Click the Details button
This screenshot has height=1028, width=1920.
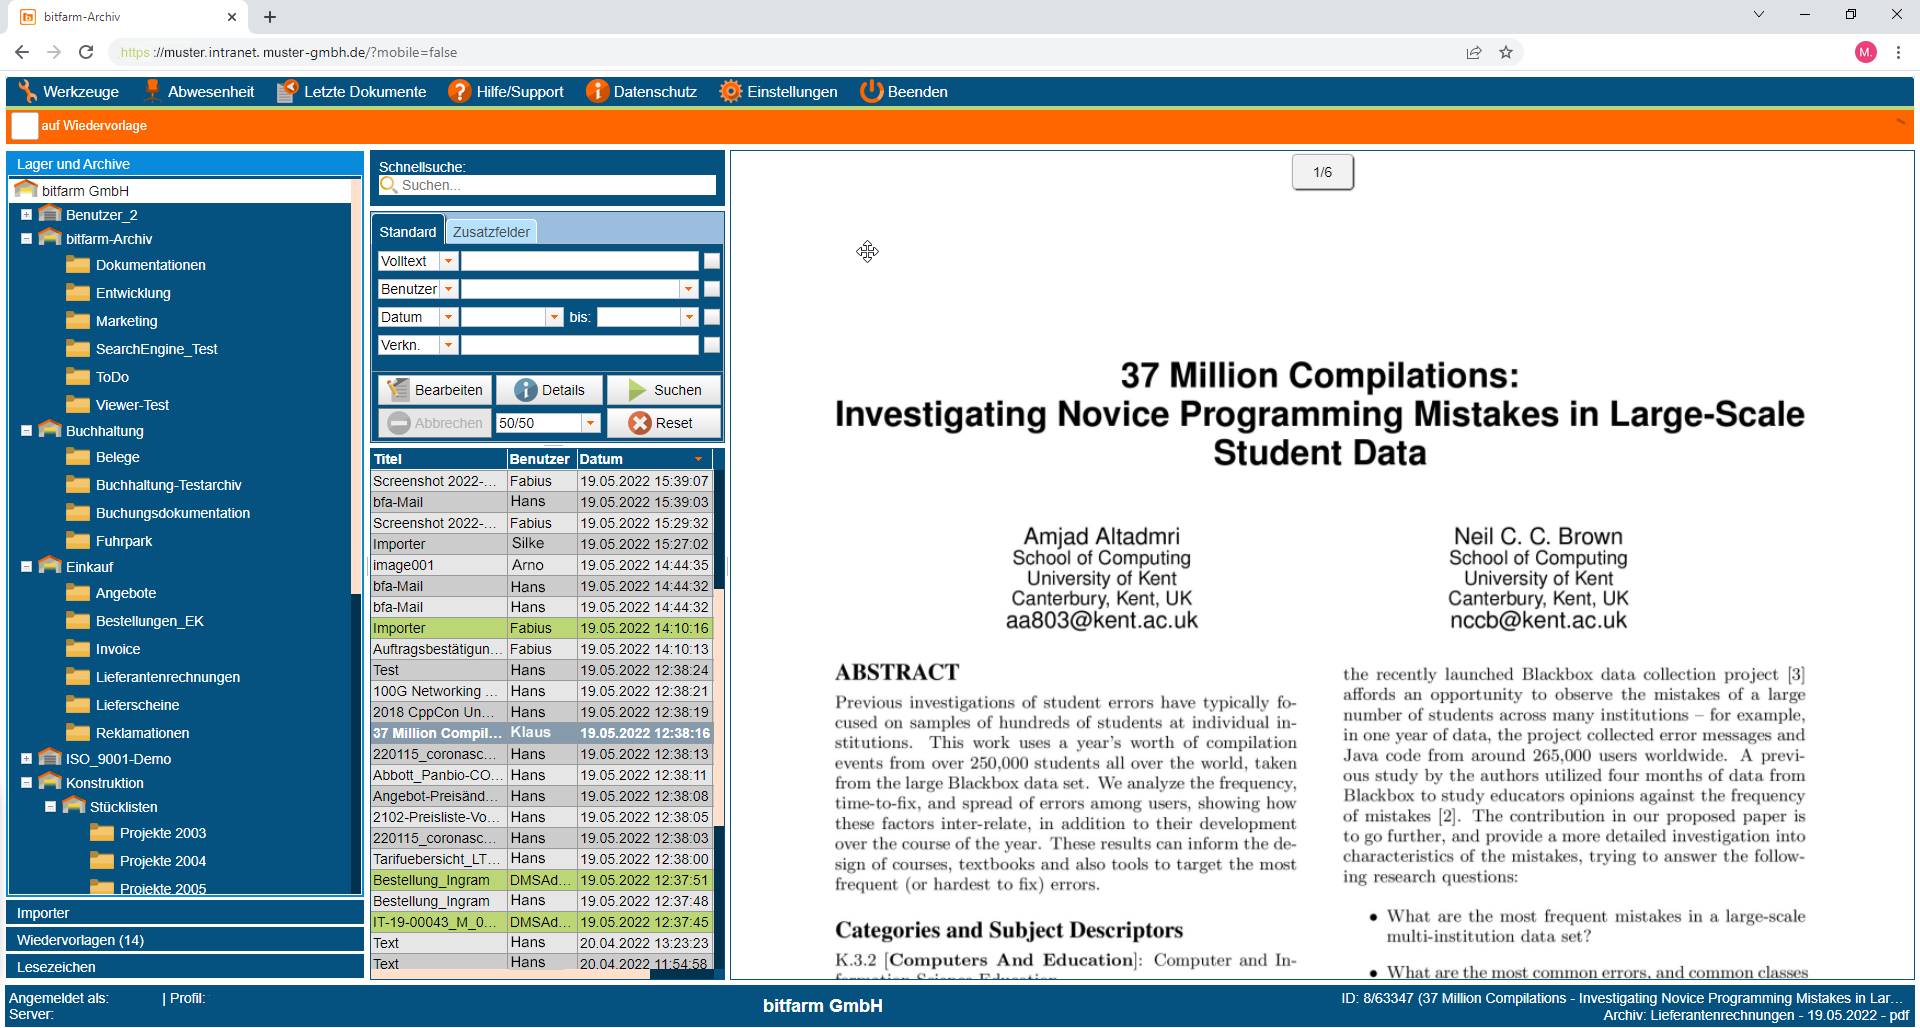[549, 390]
